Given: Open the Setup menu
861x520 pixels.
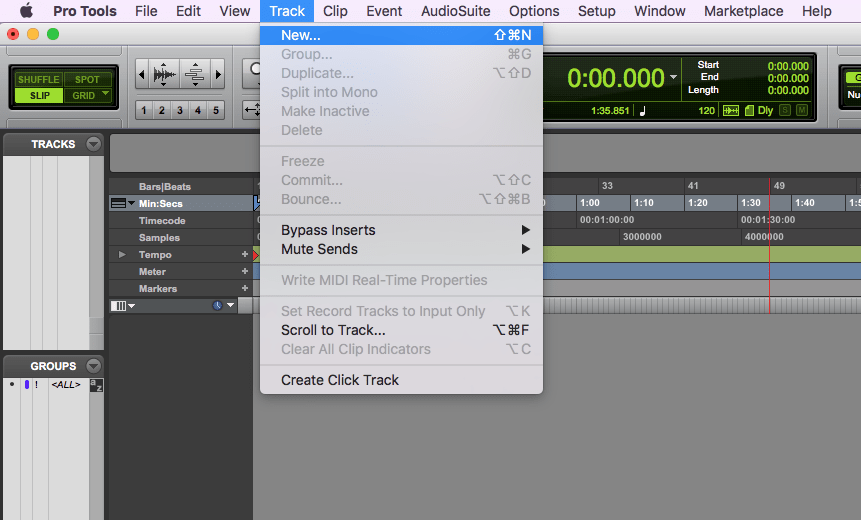Looking at the screenshot, I should 597,11.
